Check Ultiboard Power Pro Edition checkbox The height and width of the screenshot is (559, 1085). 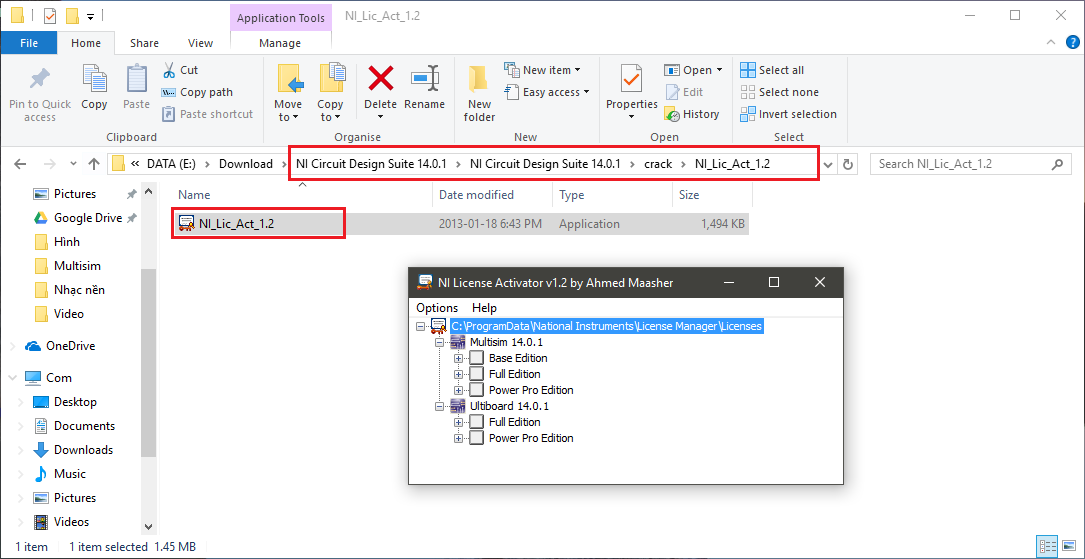[476, 437]
